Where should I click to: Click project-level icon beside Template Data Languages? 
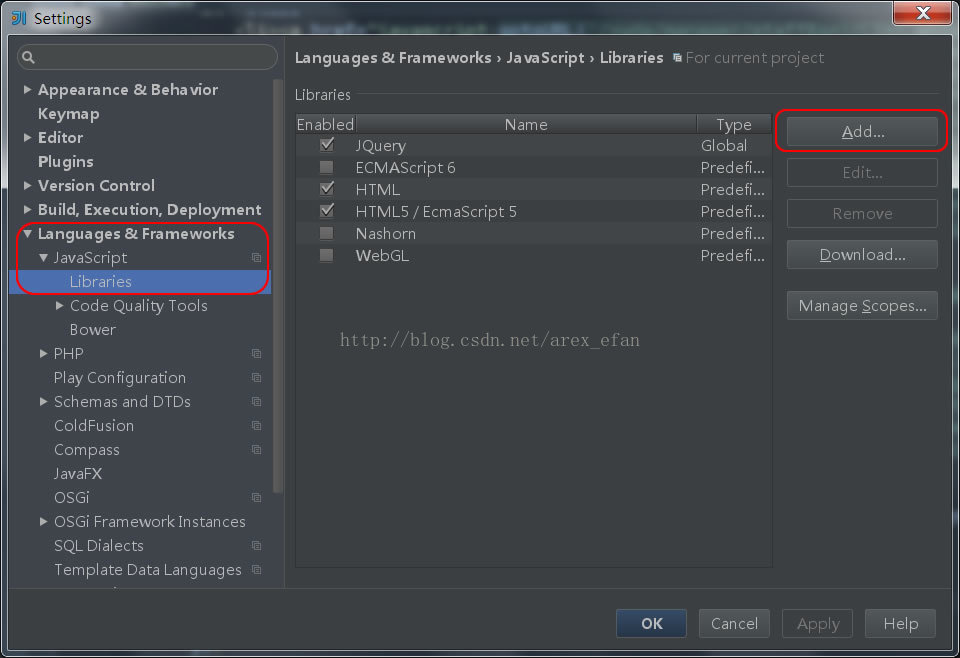(x=257, y=570)
